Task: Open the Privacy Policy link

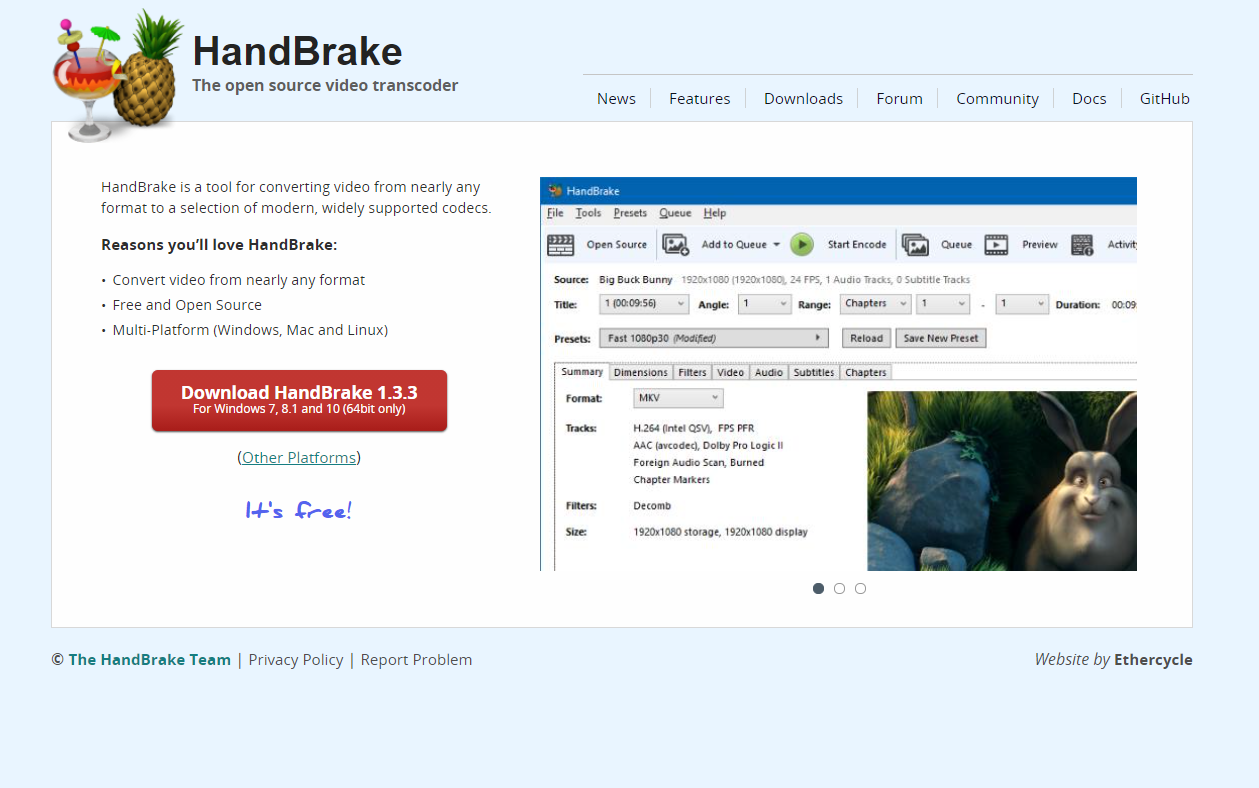Action: [296, 659]
